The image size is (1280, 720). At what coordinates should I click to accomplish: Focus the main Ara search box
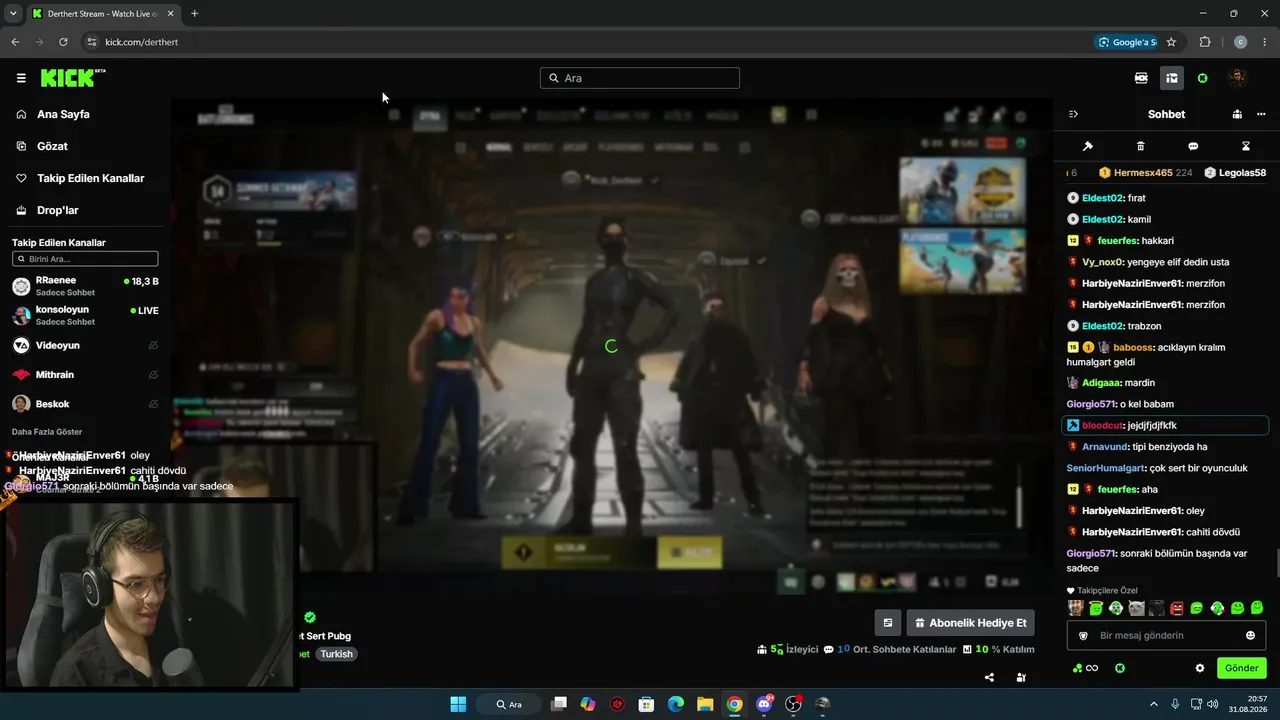tap(640, 78)
